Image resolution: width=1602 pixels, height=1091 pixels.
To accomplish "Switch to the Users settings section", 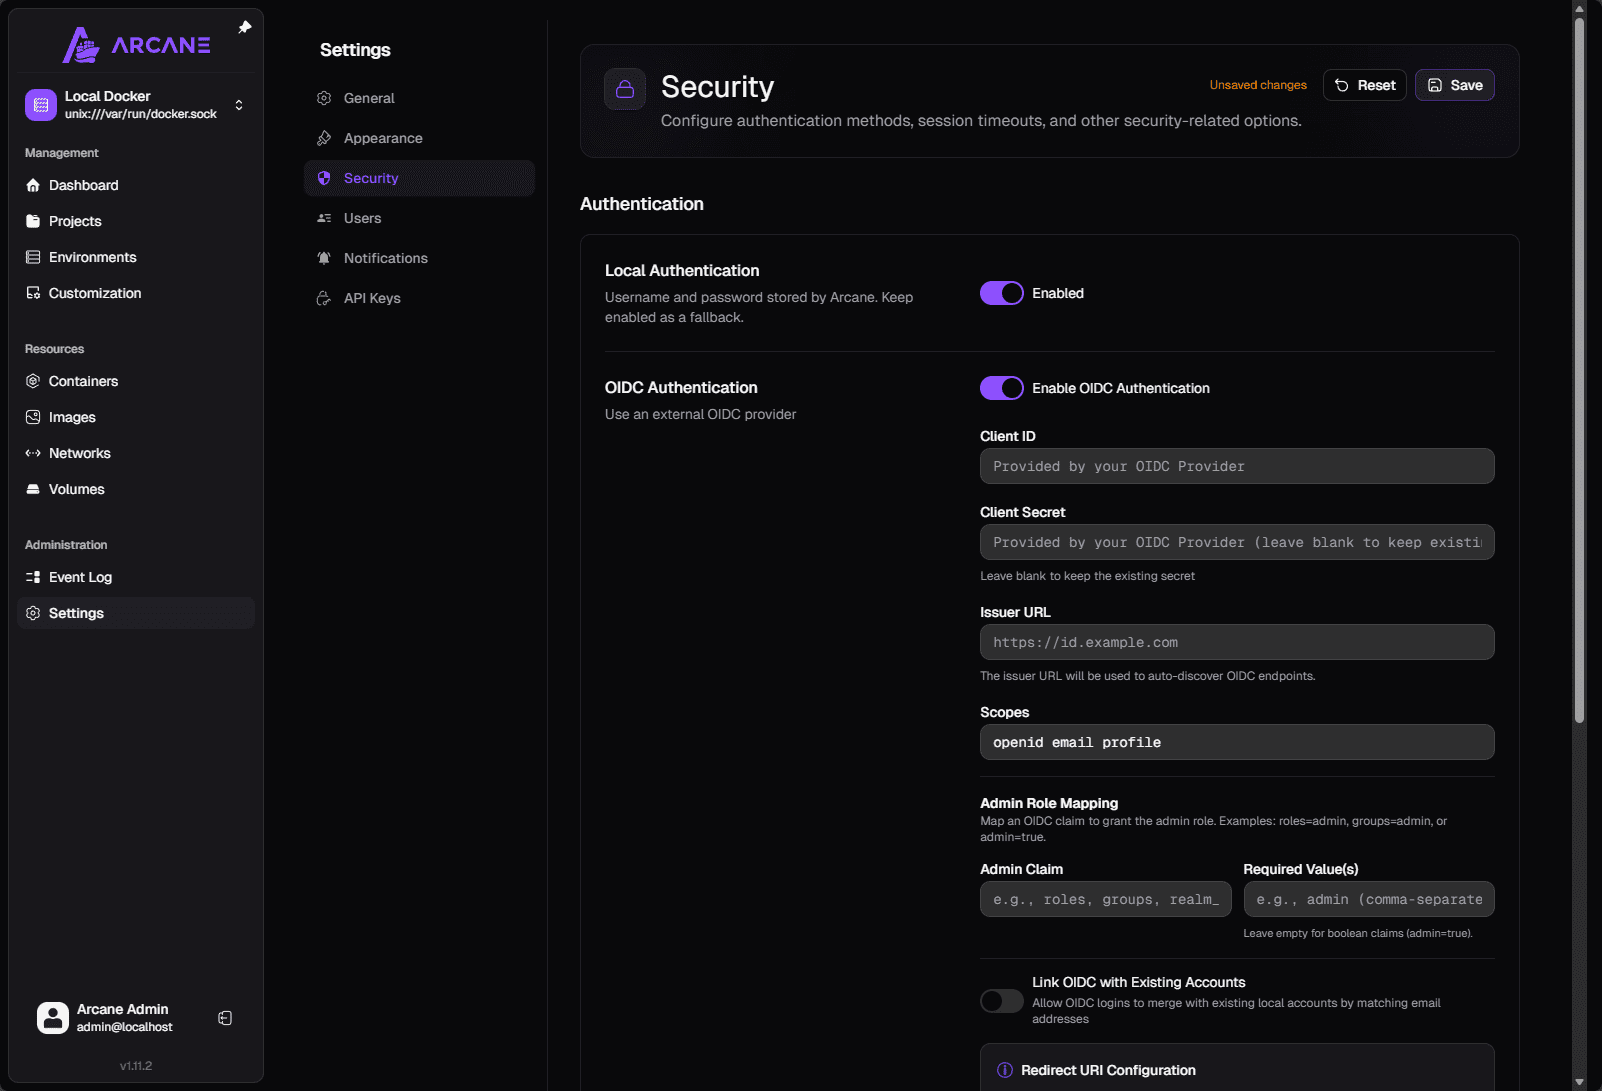I will point(362,217).
